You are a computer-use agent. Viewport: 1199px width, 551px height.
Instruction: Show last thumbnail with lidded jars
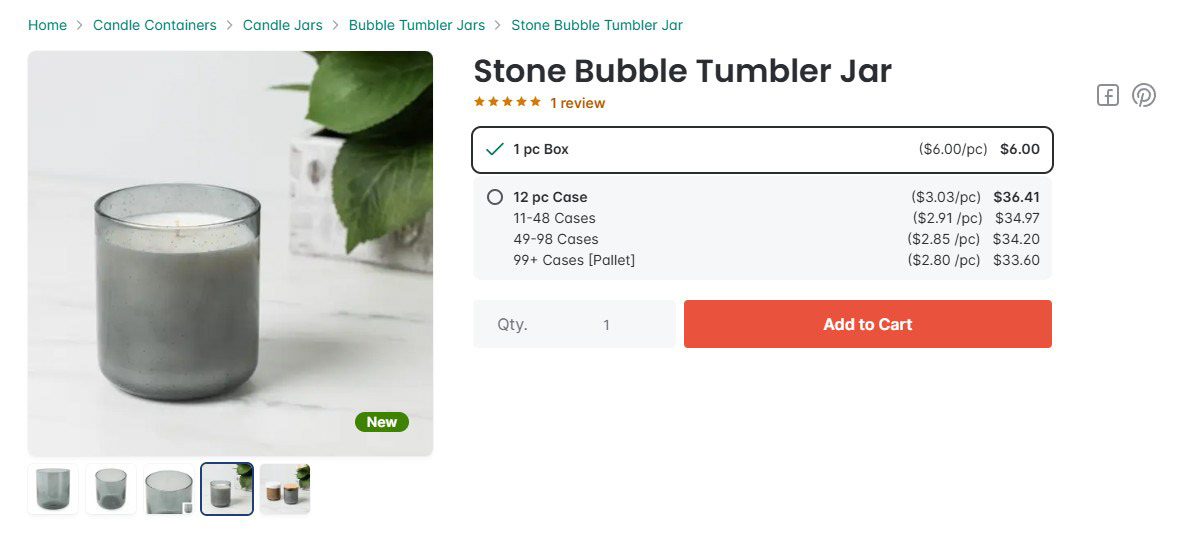pos(285,489)
